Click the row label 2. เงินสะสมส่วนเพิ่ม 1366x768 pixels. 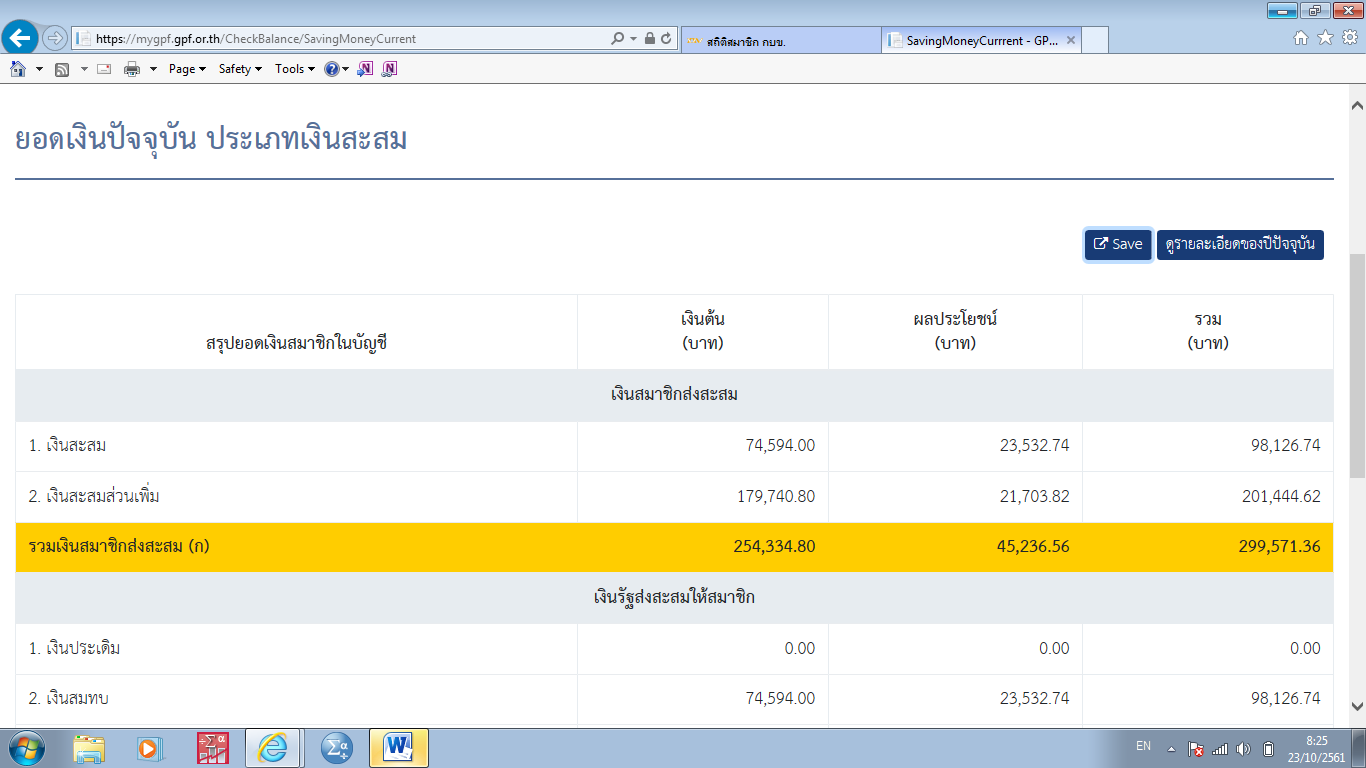click(x=94, y=496)
